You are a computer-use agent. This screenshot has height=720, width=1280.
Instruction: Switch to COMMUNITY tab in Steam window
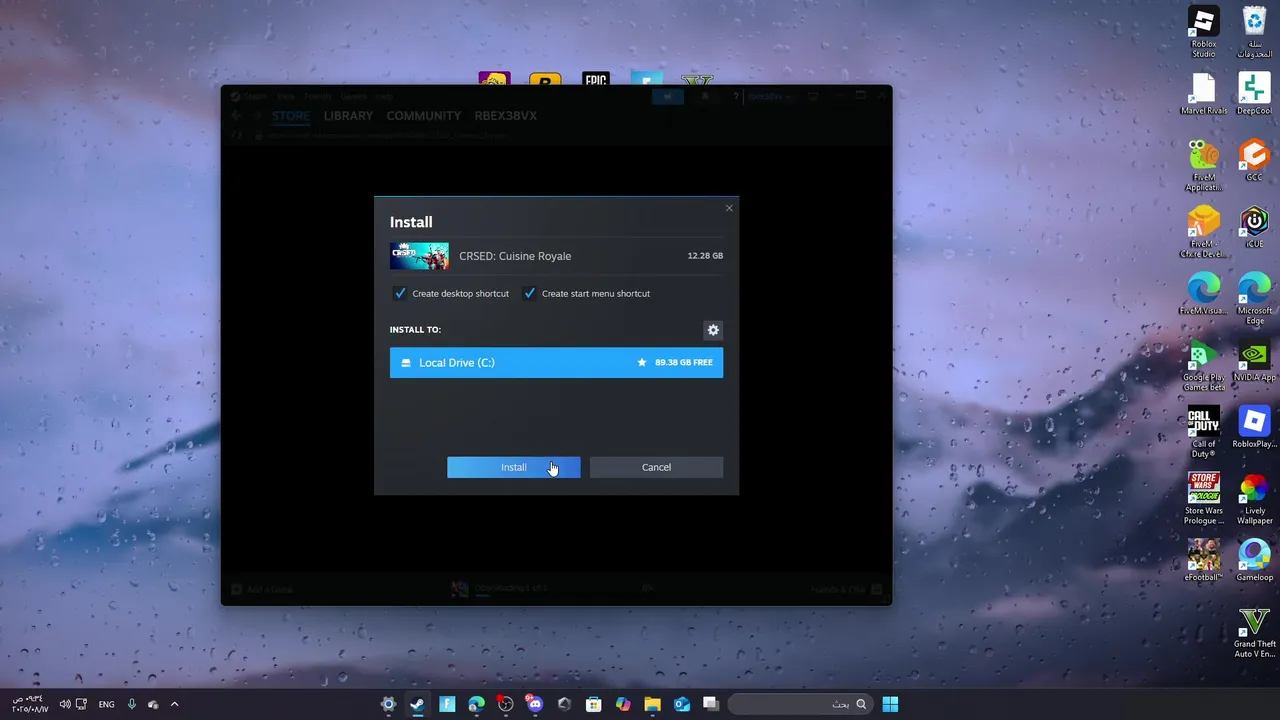pos(424,116)
